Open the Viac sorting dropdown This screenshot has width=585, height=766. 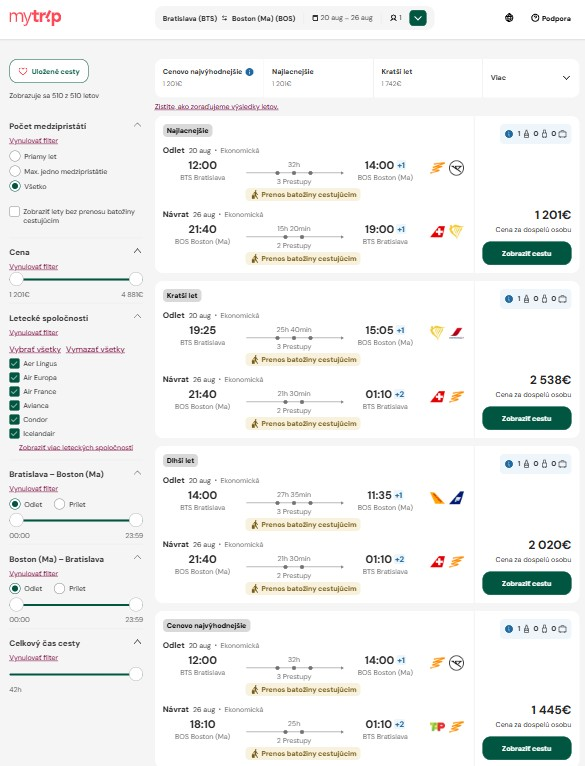530,78
